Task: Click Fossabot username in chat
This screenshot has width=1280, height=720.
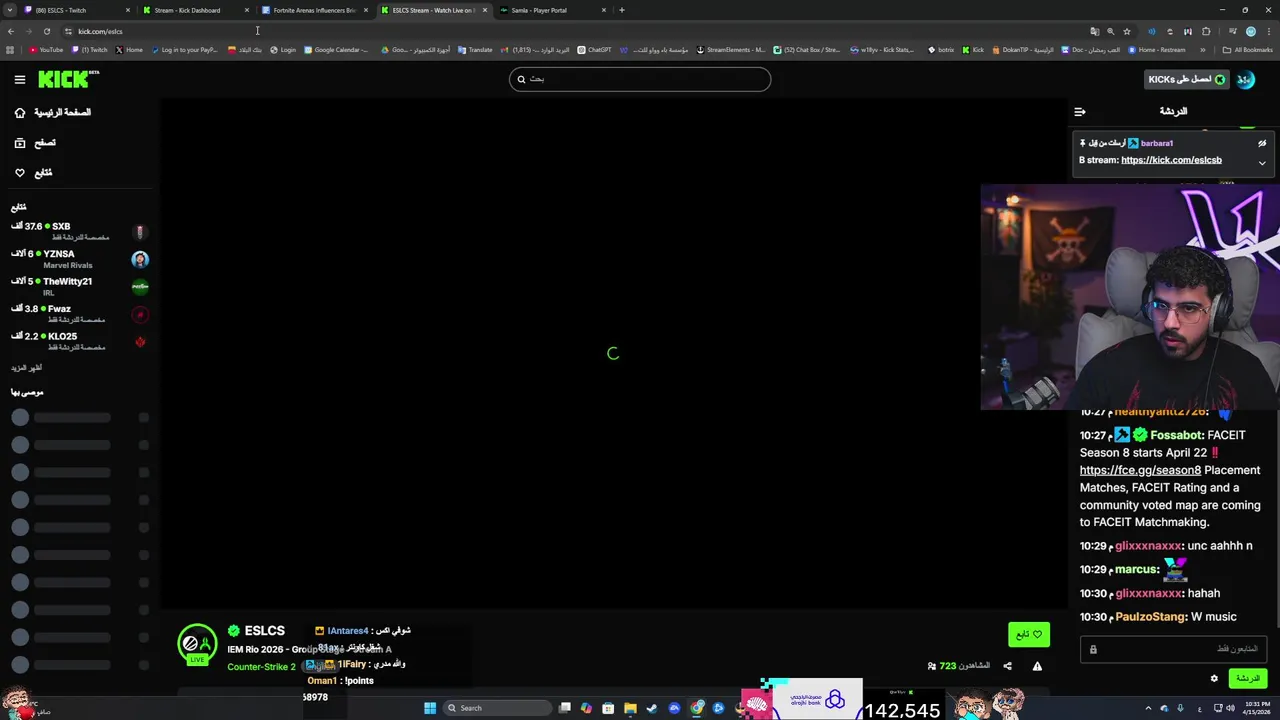Action: point(1177,435)
